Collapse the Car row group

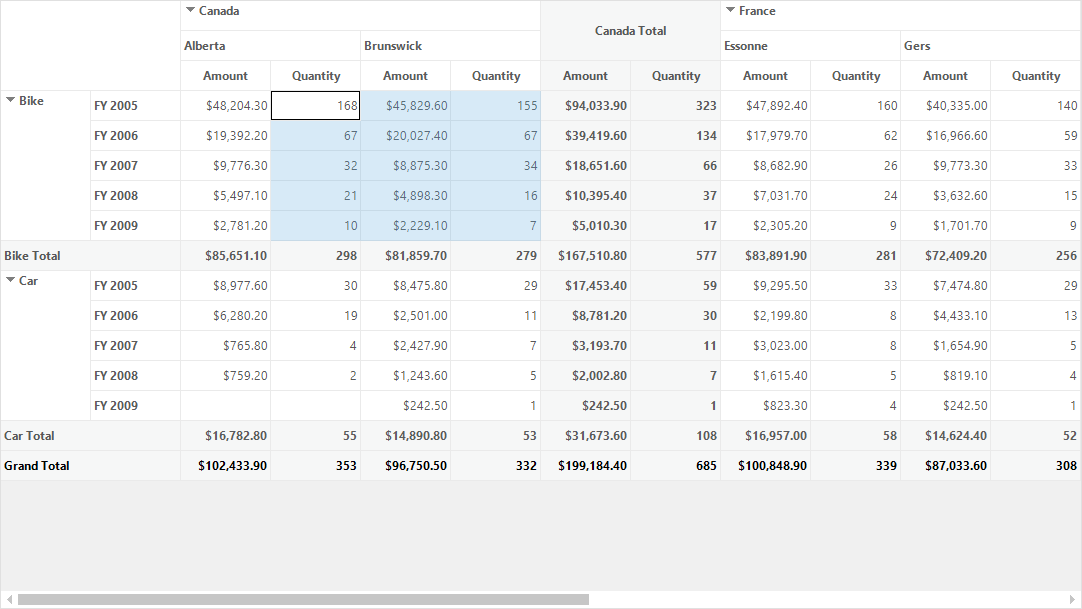click(10, 280)
